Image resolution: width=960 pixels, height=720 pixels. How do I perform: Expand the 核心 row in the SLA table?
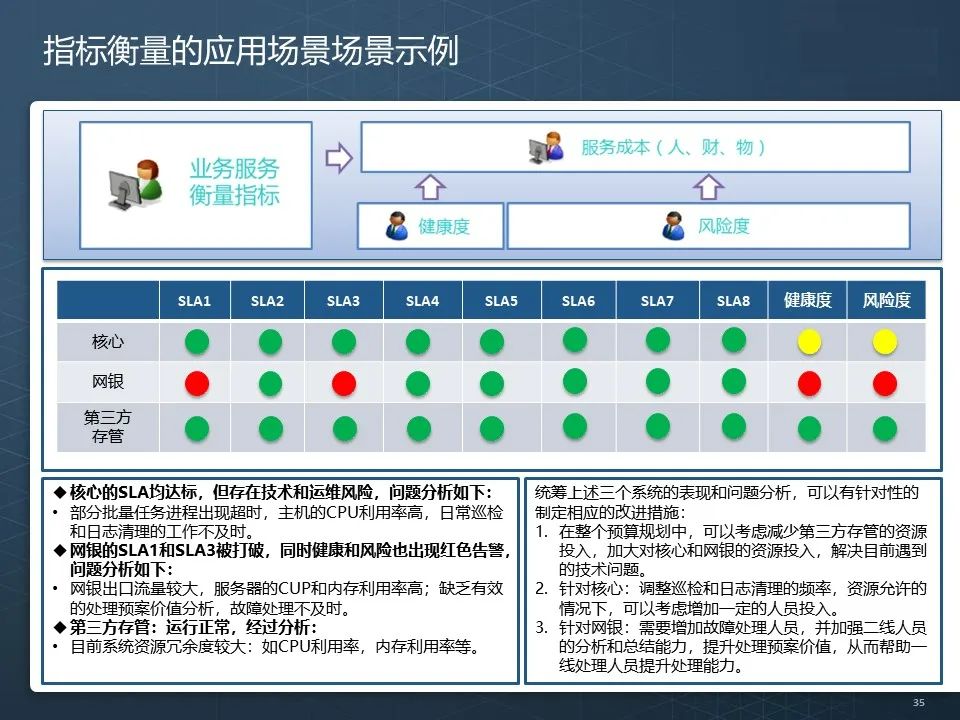point(108,341)
